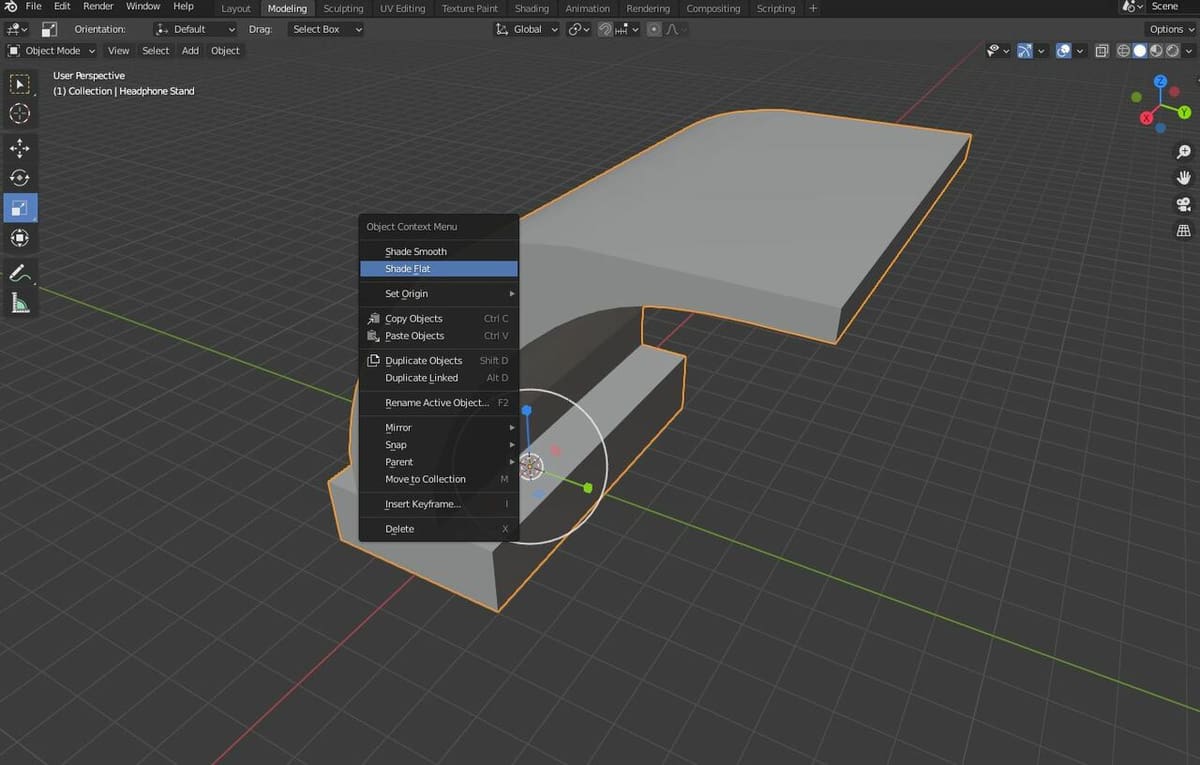Click the blue Z axis on gizmo
The height and width of the screenshot is (765, 1200).
pos(1160,82)
